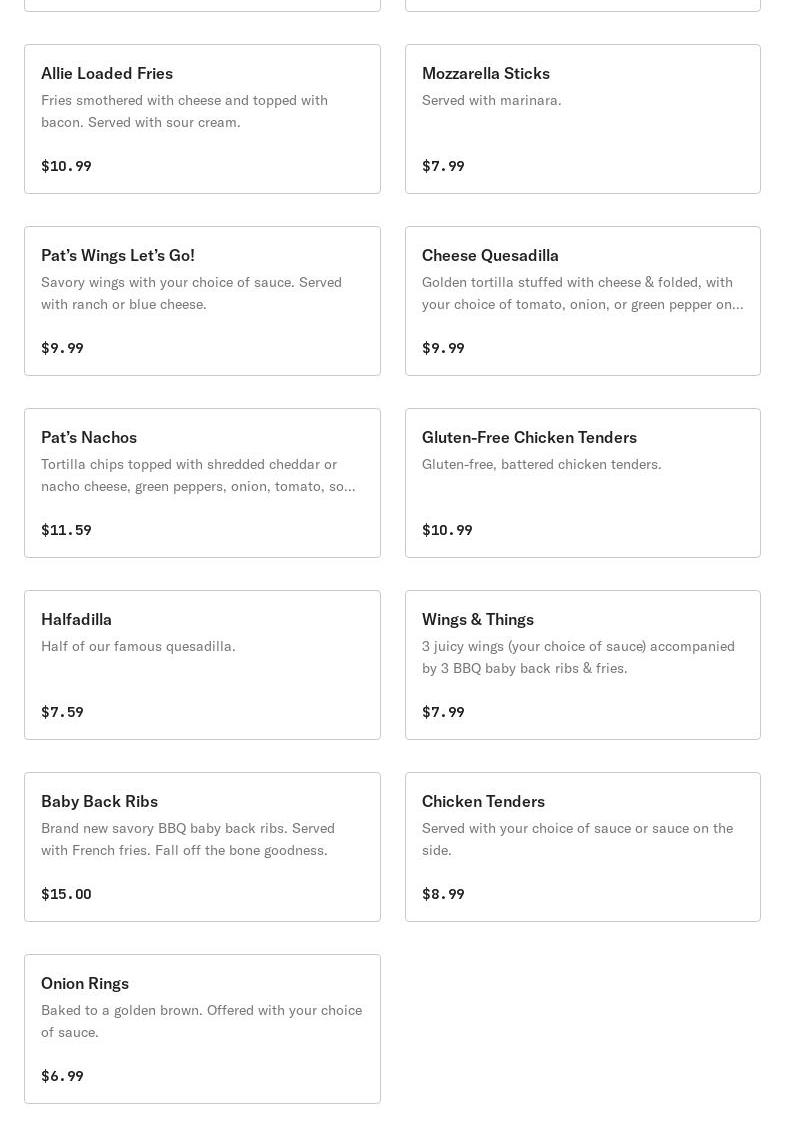Choose the Onion Rings menu item

pyautogui.click(x=202, y=1029)
